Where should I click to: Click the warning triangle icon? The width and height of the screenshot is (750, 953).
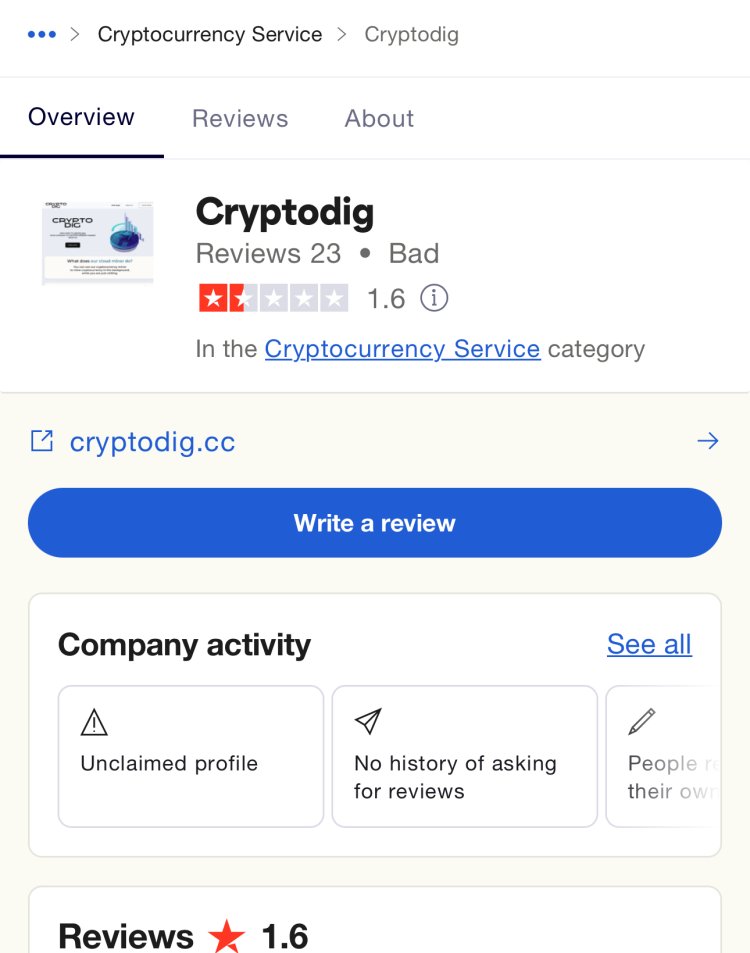click(x=94, y=722)
